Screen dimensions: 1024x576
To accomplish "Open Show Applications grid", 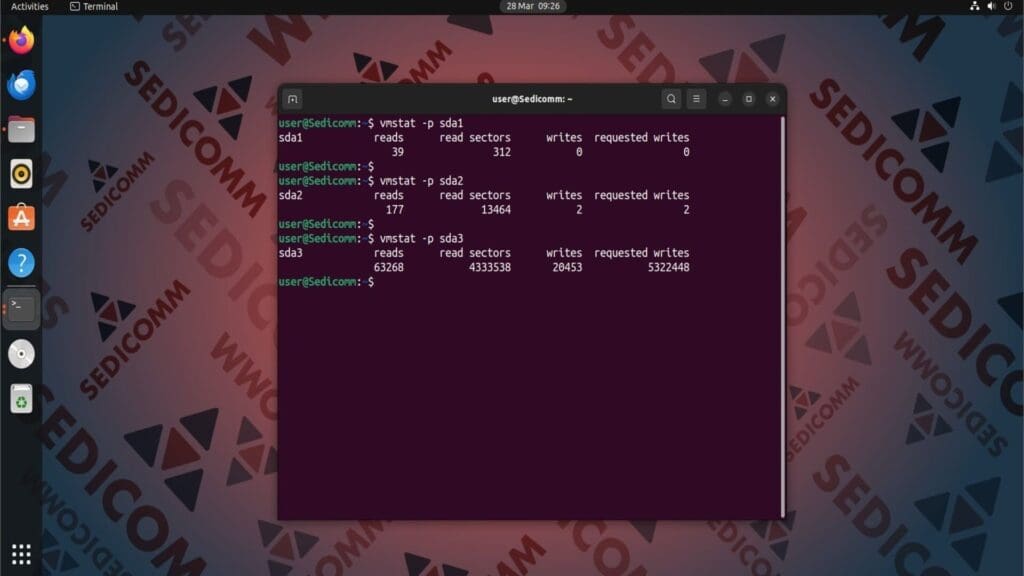I will click(20, 552).
